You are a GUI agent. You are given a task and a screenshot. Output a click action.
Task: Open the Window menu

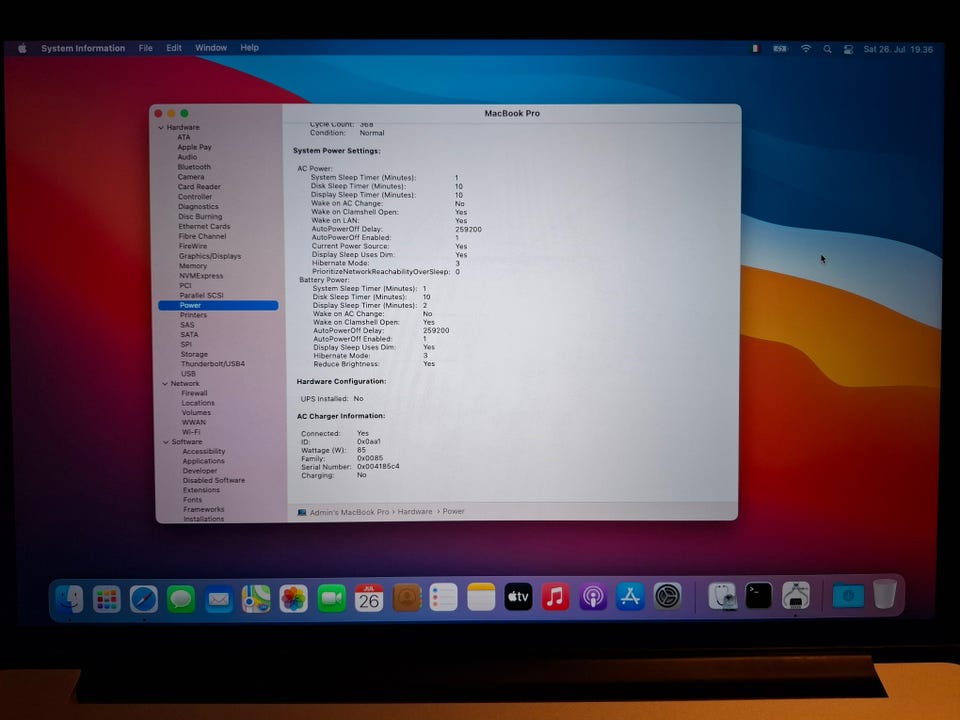click(x=211, y=48)
